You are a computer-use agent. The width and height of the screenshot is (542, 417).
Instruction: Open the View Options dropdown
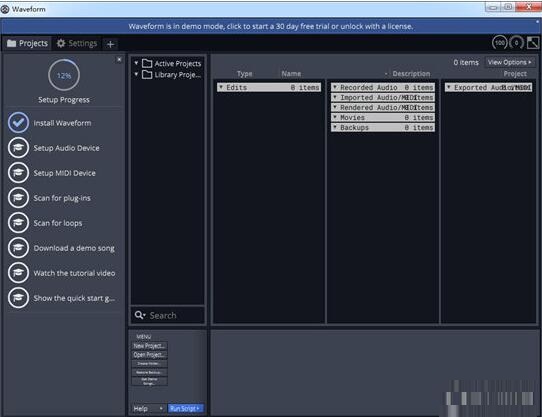(x=510, y=62)
